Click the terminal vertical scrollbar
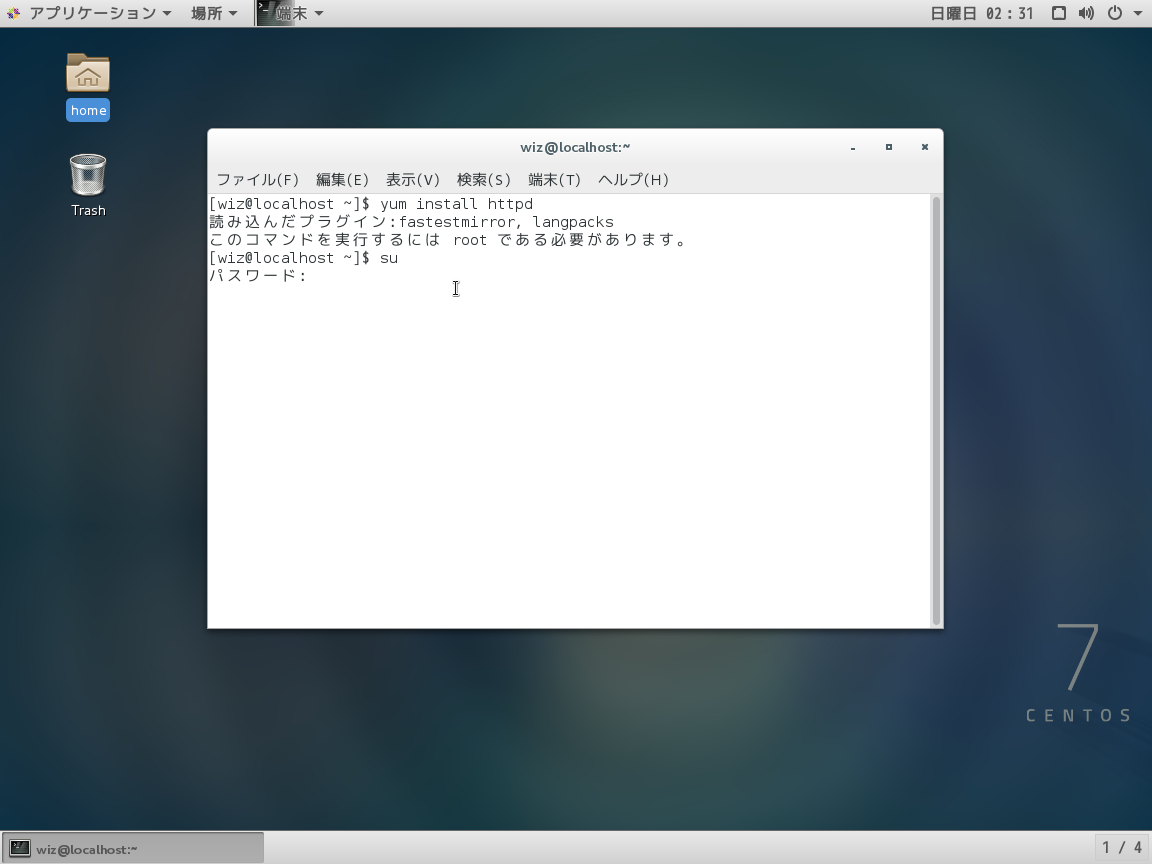This screenshot has width=1152, height=864. coord(937,411)
